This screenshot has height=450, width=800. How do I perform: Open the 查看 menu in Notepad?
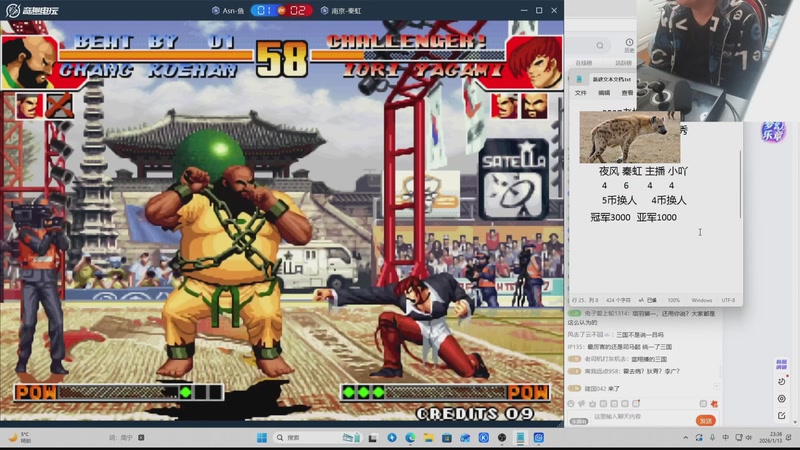click(x=627, y=93)
